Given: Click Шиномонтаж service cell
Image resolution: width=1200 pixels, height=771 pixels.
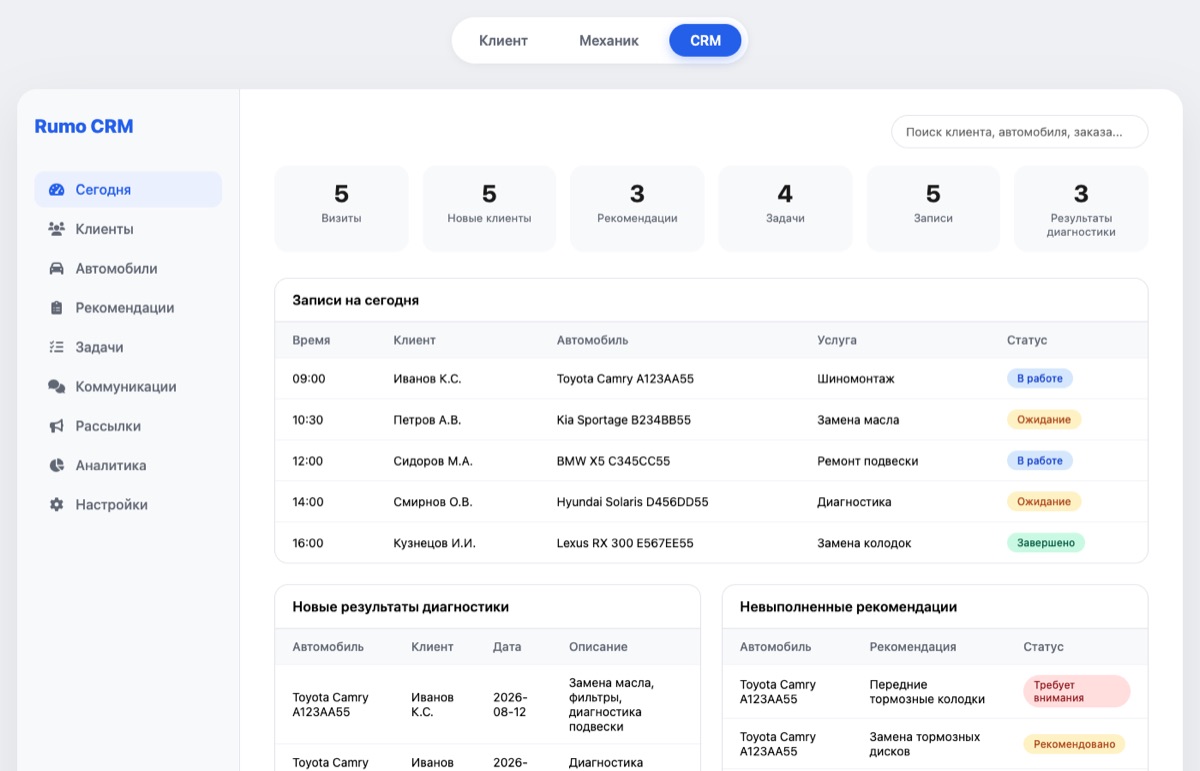Looking at the screenshot, I should 856,379.
